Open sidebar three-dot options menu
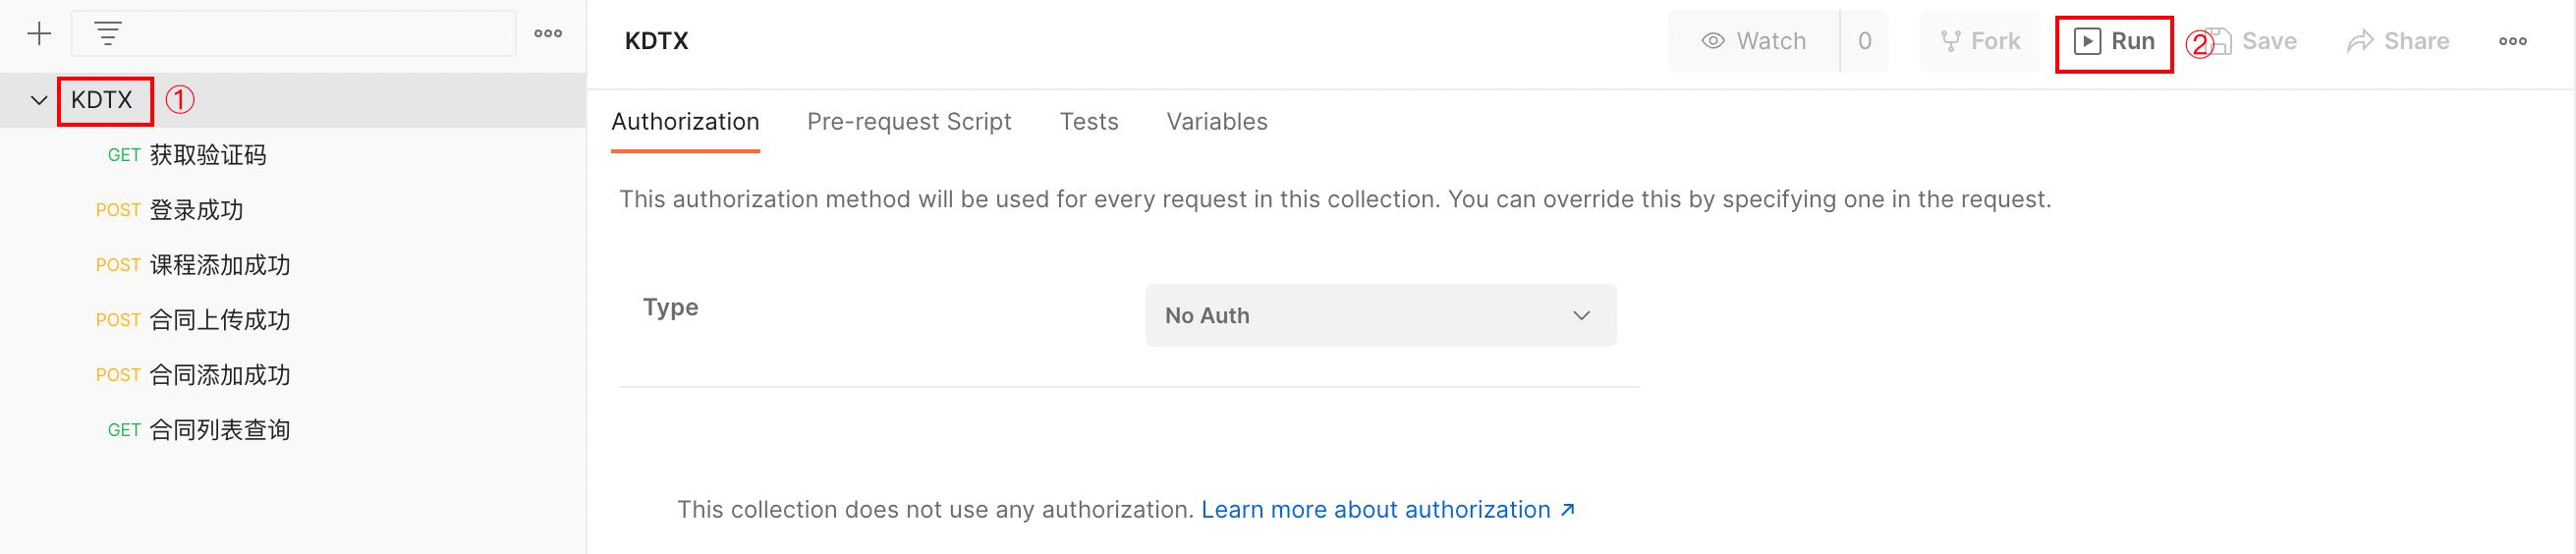Screen dimensions: 2576x554 pos(548,34)
